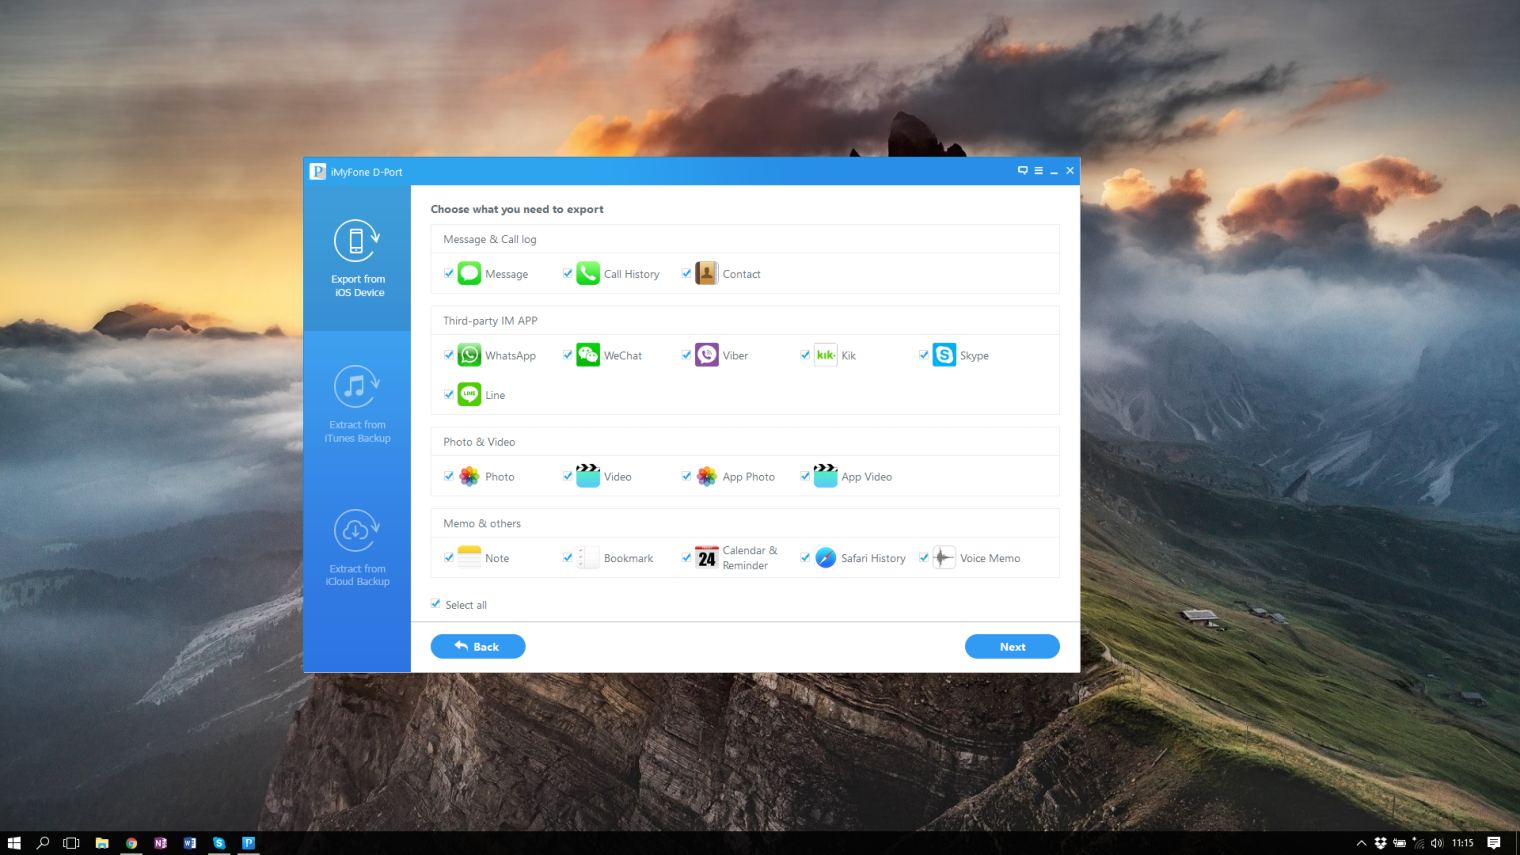Viewport: 1520px width, 855px height.
Task: Toggle the WeChat checkbox
Action: [568, 355]
